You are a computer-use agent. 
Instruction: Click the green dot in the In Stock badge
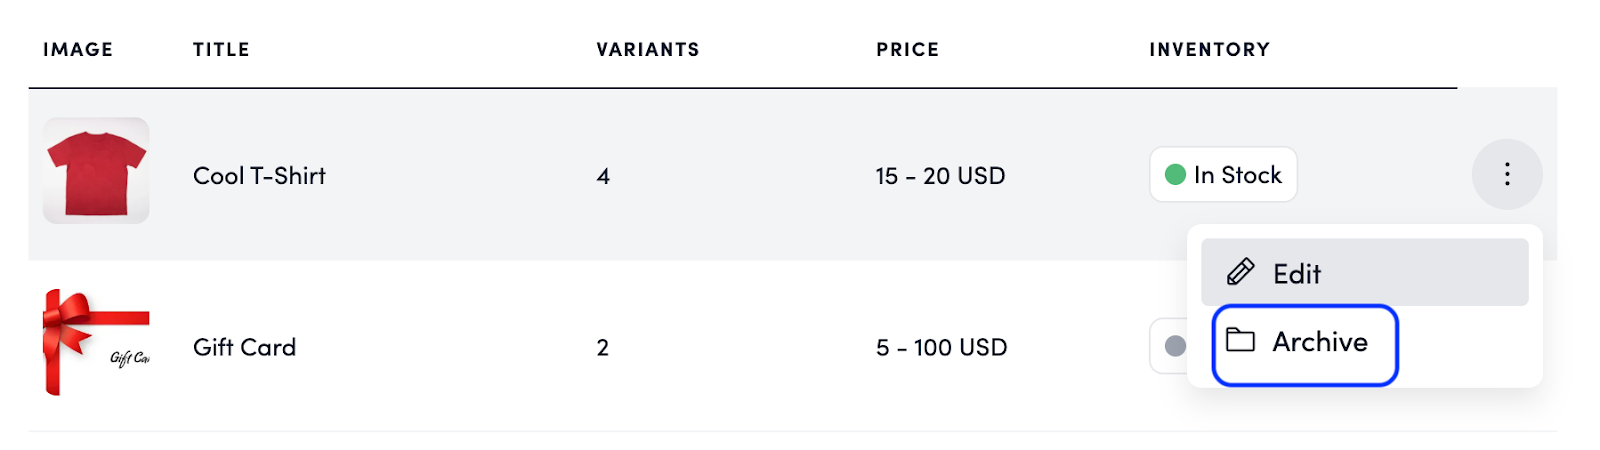tap(1175, 175)
